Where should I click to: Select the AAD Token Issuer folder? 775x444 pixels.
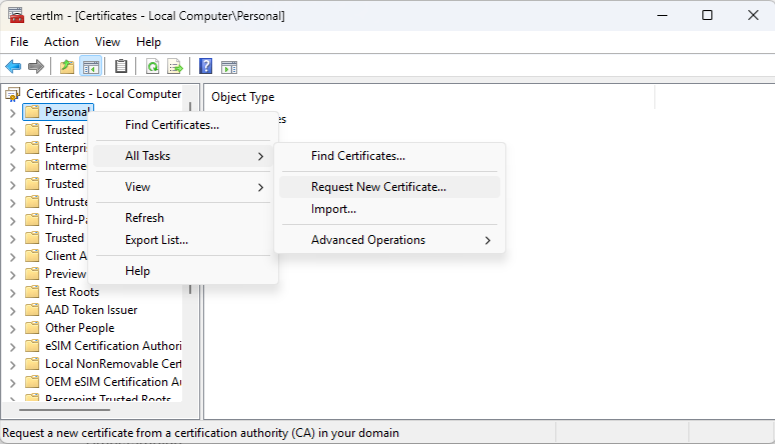tap(91, 310)
